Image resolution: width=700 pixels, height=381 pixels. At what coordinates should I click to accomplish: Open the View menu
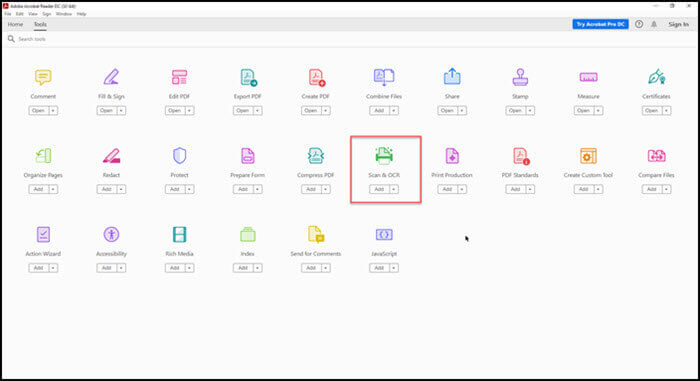(x=33, y=14)
